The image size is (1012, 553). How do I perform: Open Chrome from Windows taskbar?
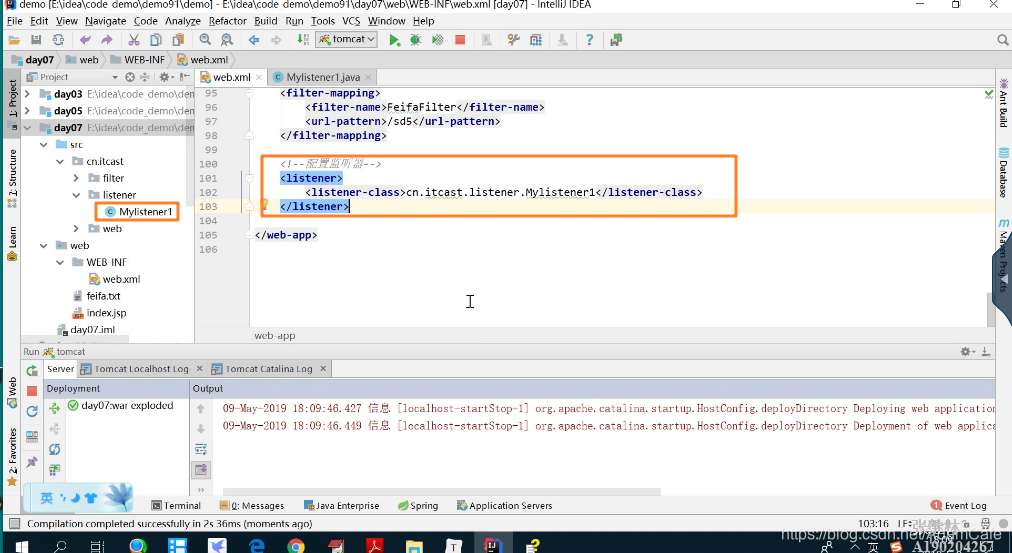point(296,547)
